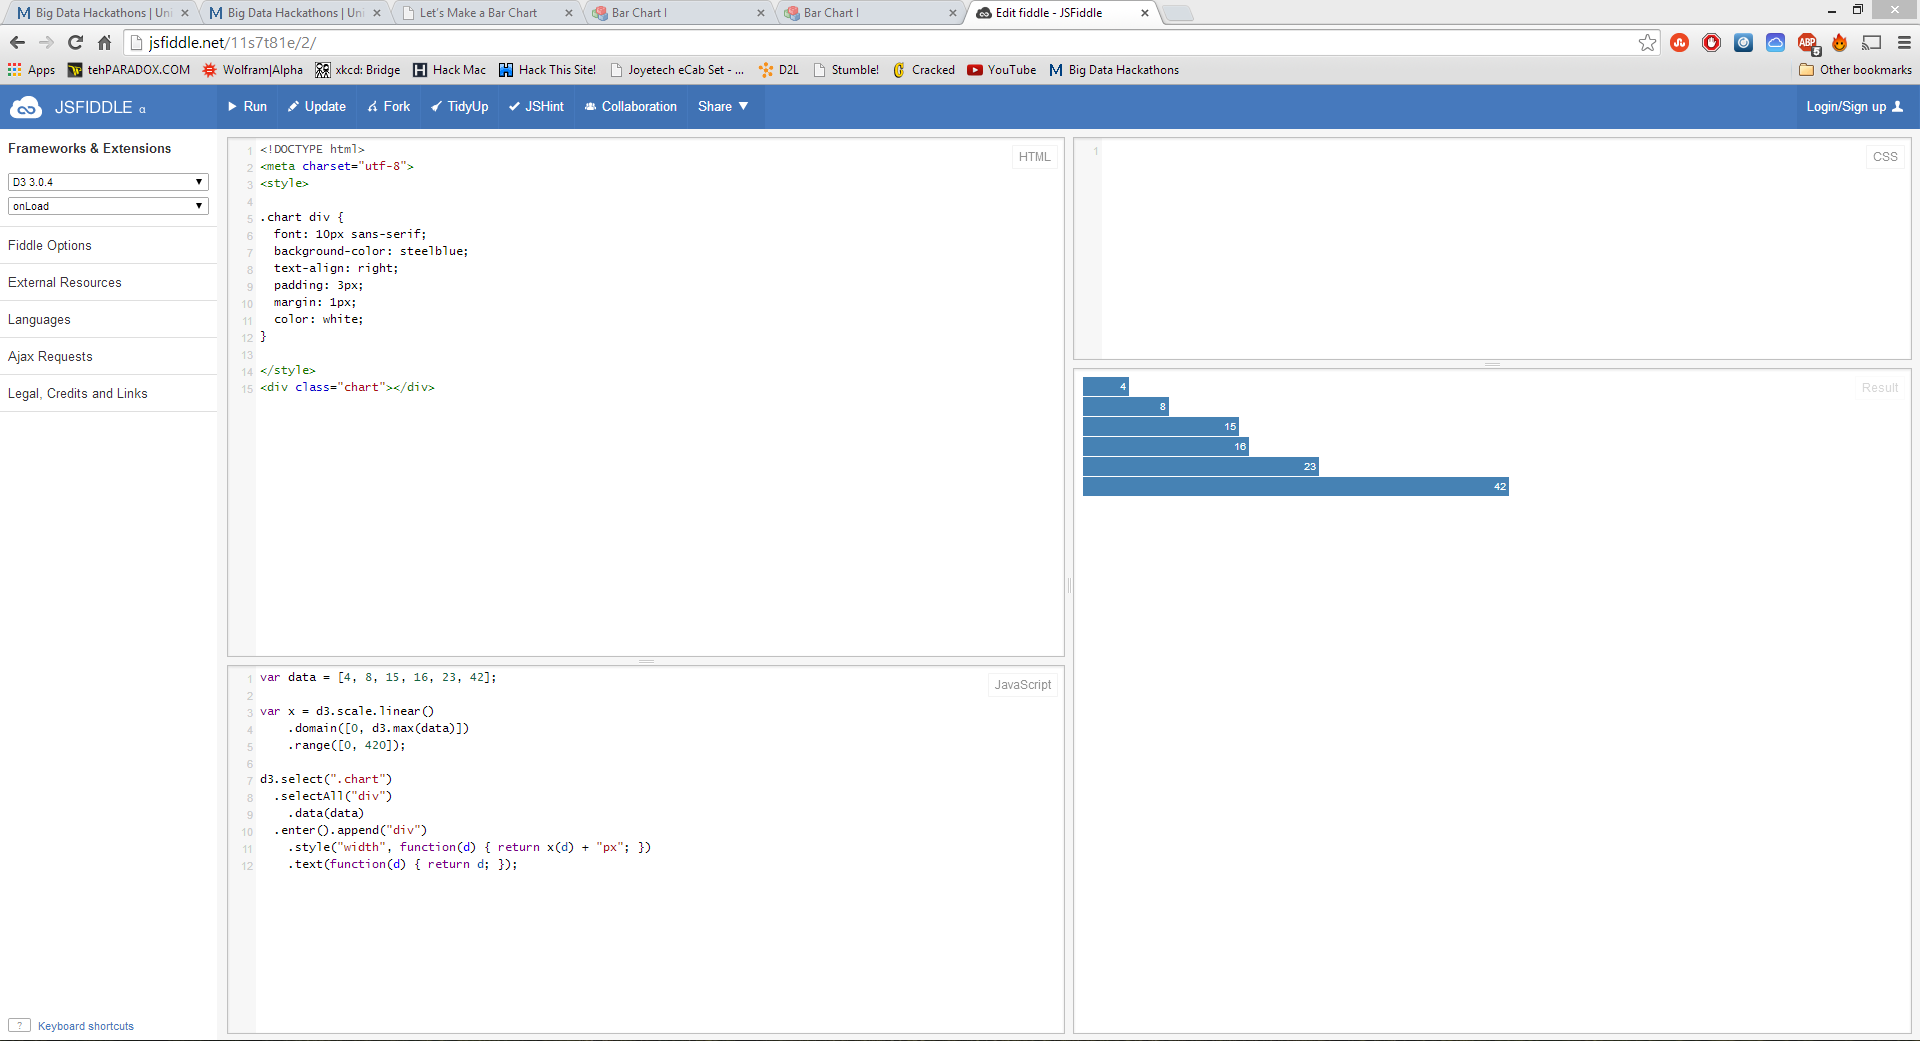1920x1041 pixels.
Task: Go to browser Home page
Action: pyautogui.click(x=104, y=42)
